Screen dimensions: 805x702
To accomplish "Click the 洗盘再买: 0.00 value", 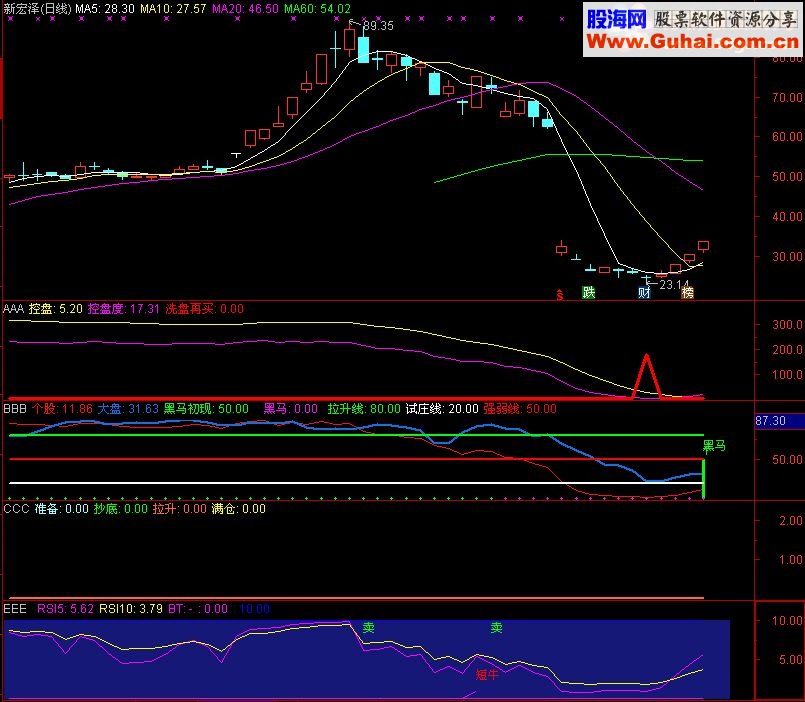I will [x=204, y=309].
